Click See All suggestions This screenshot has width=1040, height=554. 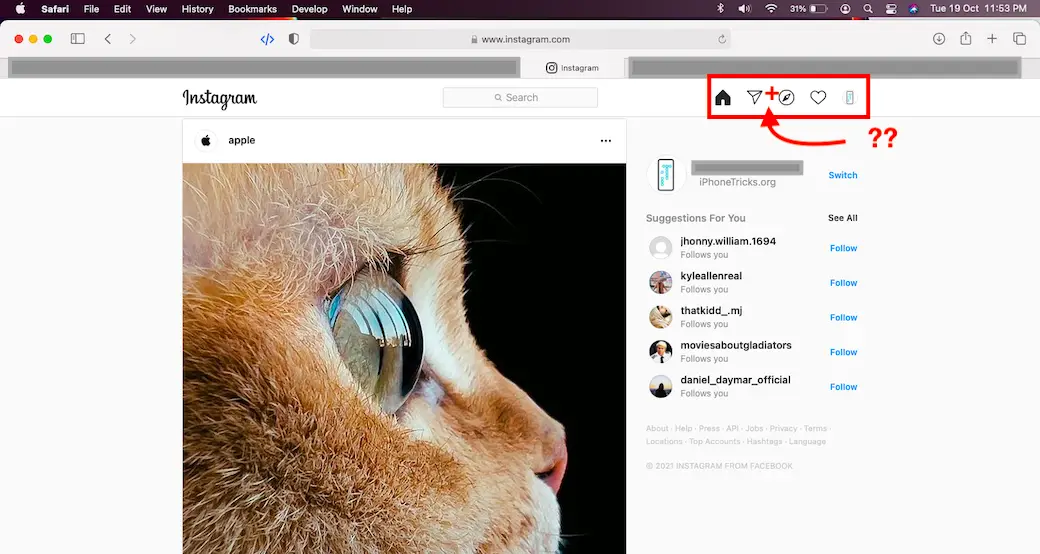click(842, 218)
